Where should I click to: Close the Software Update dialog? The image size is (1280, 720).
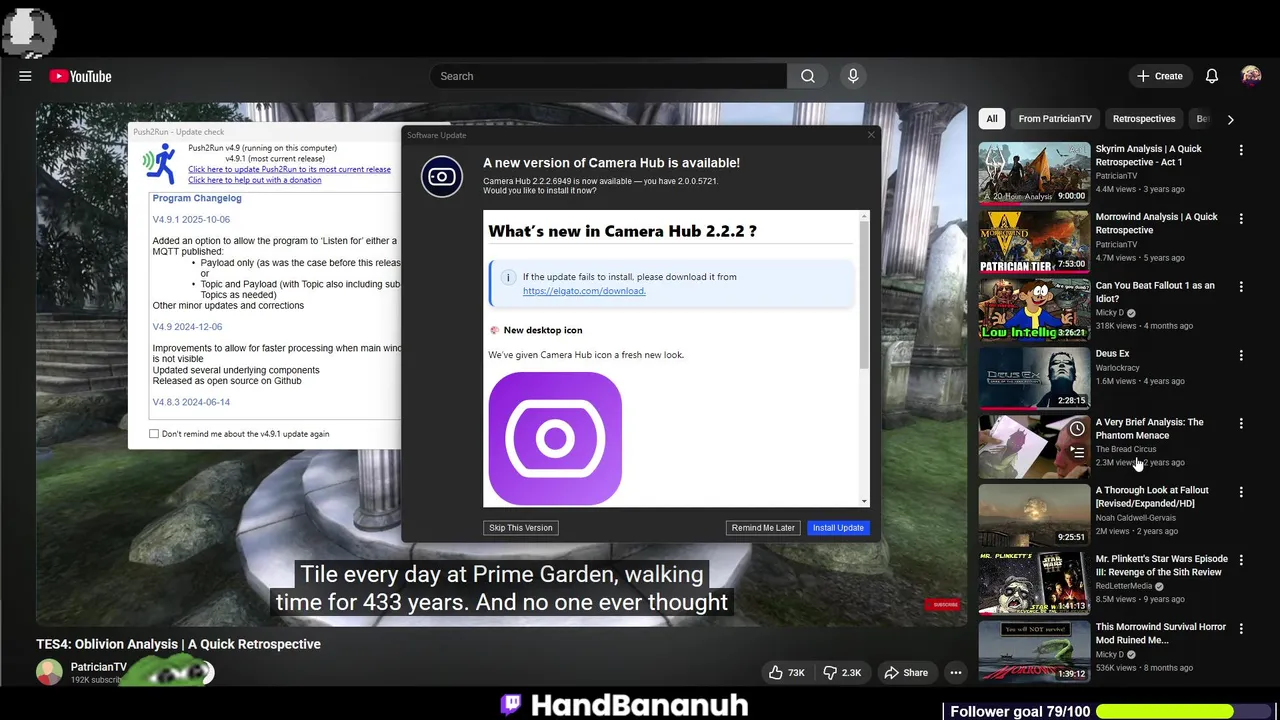click(870, 135)
